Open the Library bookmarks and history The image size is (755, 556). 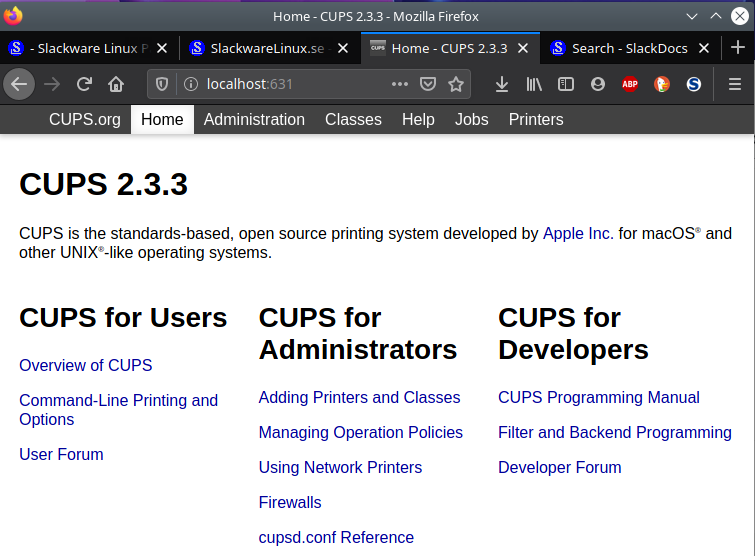coord(534,84)
